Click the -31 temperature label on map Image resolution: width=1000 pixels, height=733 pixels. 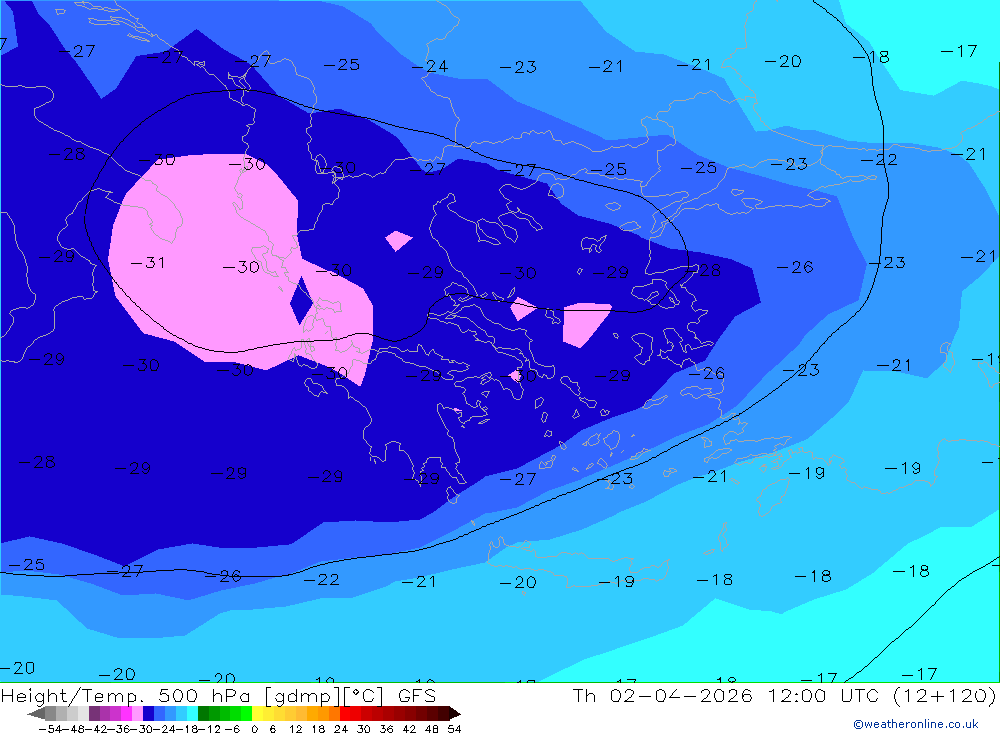coord(148,262)
